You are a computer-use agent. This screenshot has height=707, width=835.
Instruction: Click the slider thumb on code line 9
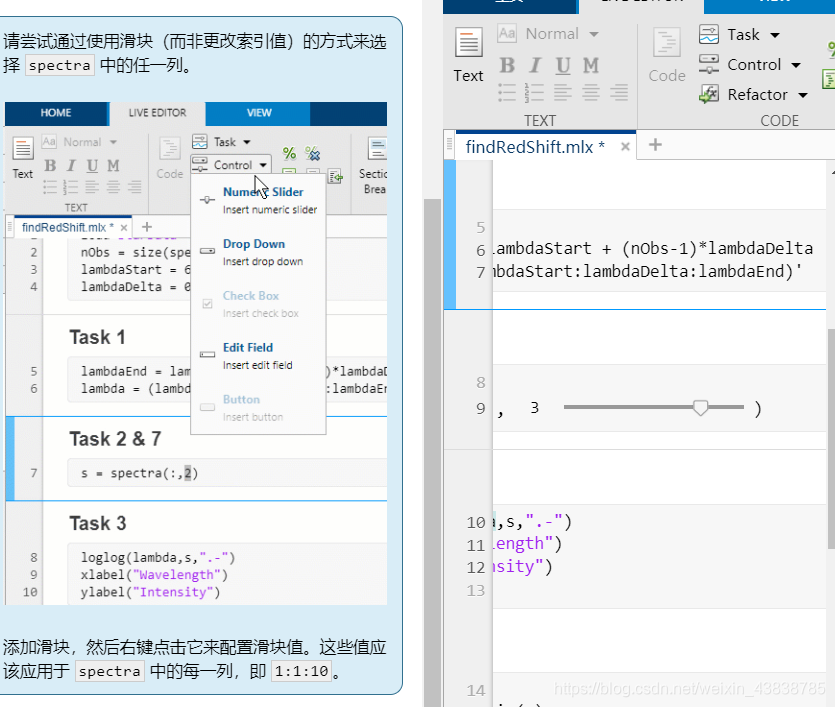click(701, 408)
